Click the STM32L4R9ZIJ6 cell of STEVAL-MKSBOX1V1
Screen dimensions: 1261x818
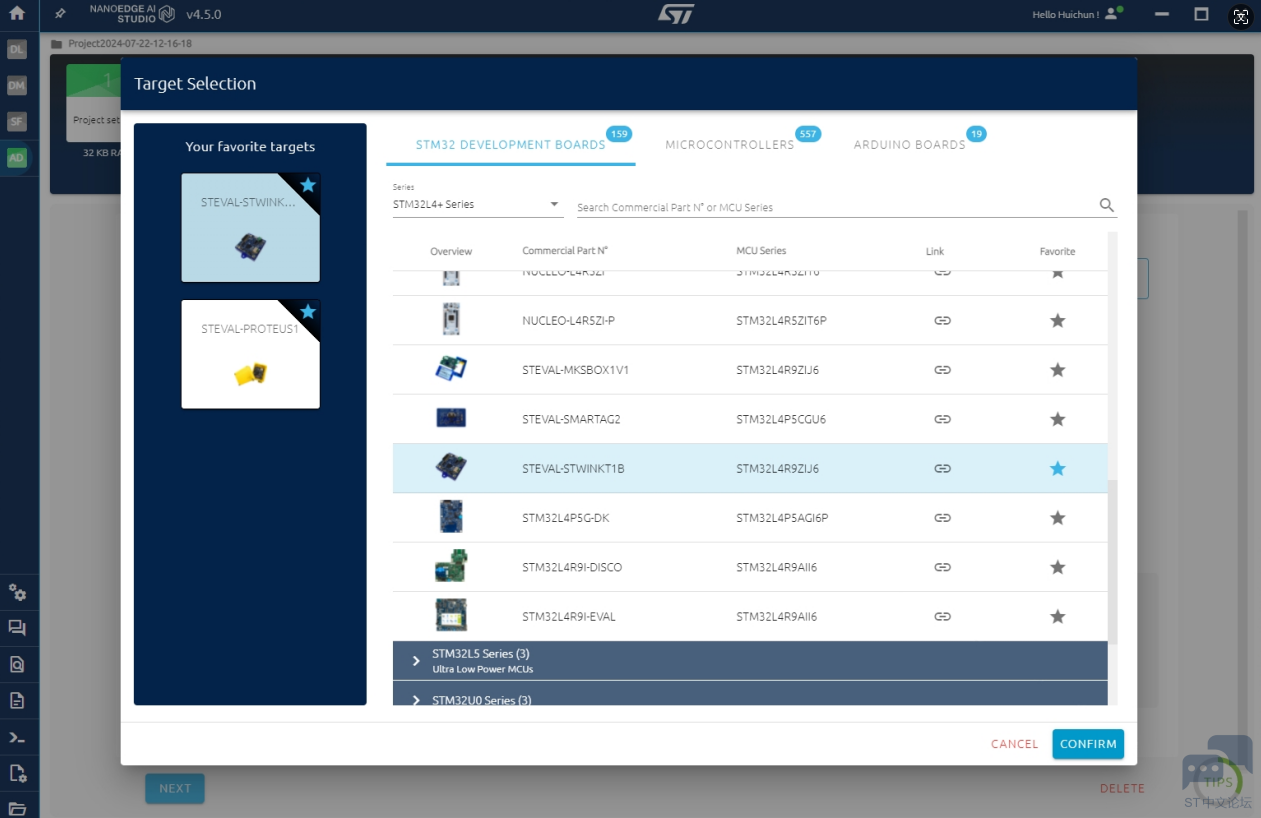[x=777, y=370]
